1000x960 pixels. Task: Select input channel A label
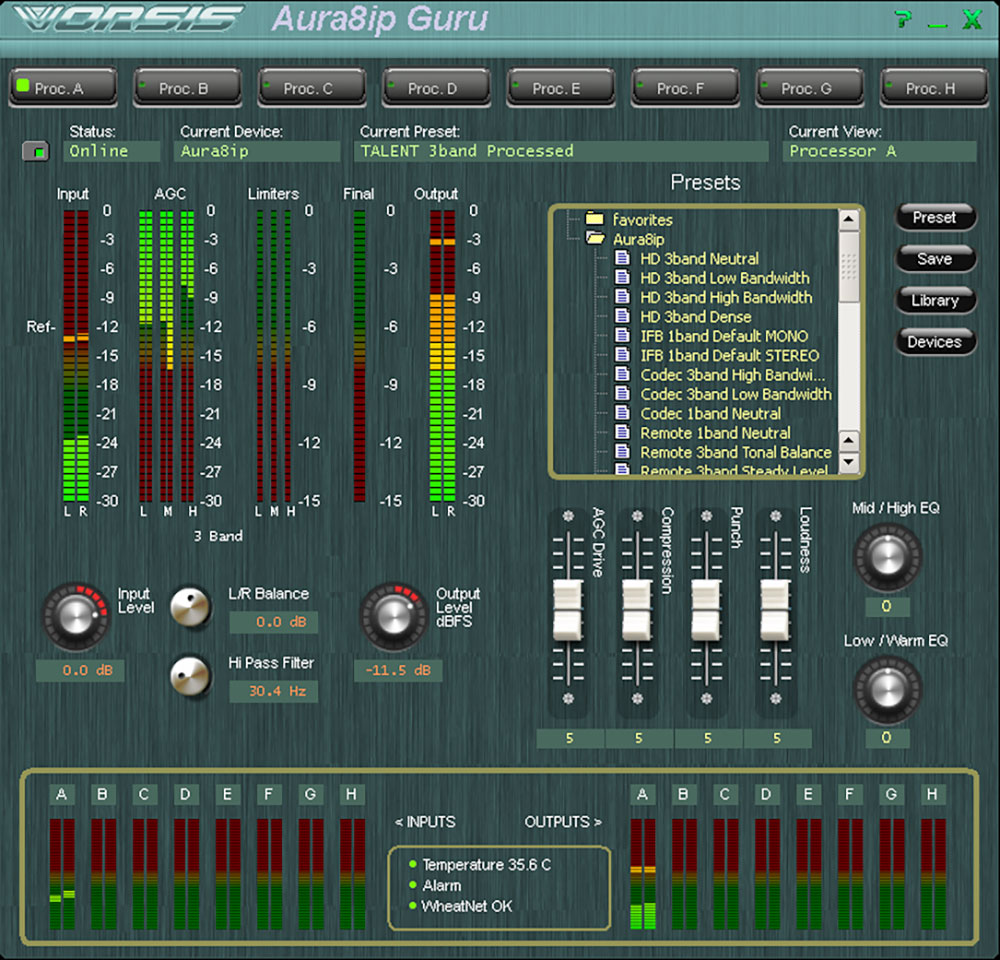click(x=62, y=795)
